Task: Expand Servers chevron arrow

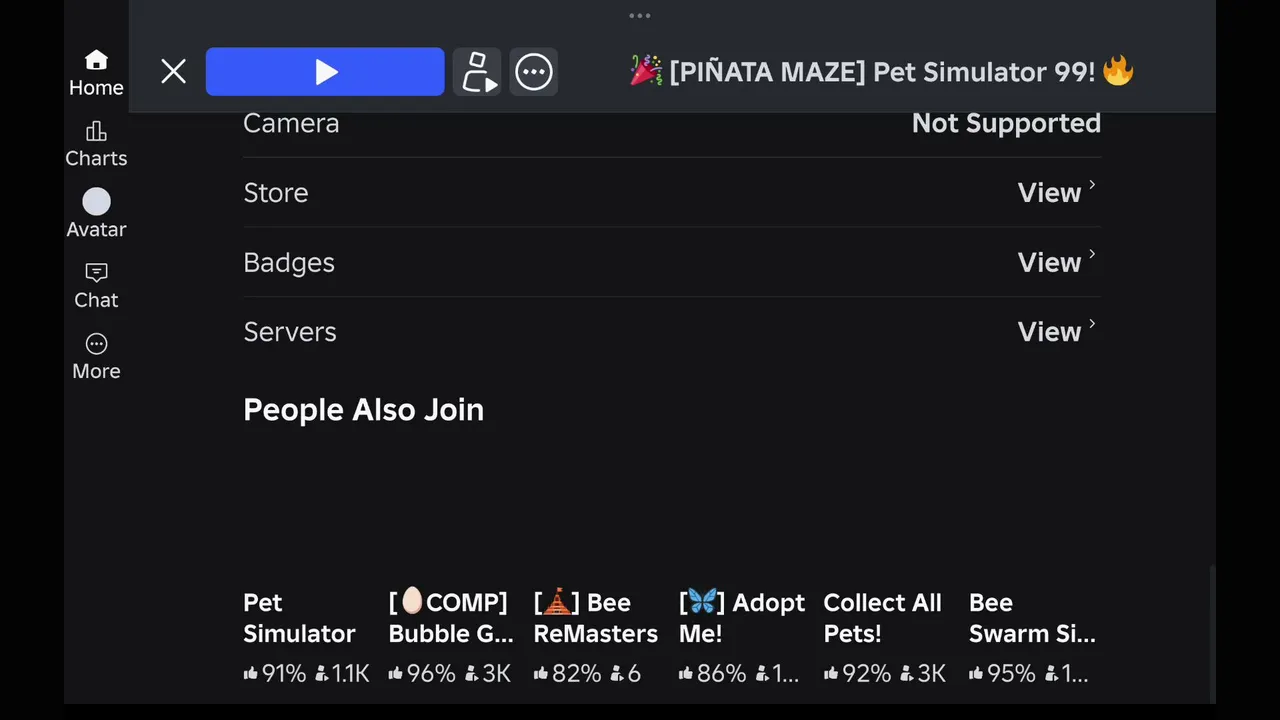Action: pyautogui.click(x=1092, y=324)
